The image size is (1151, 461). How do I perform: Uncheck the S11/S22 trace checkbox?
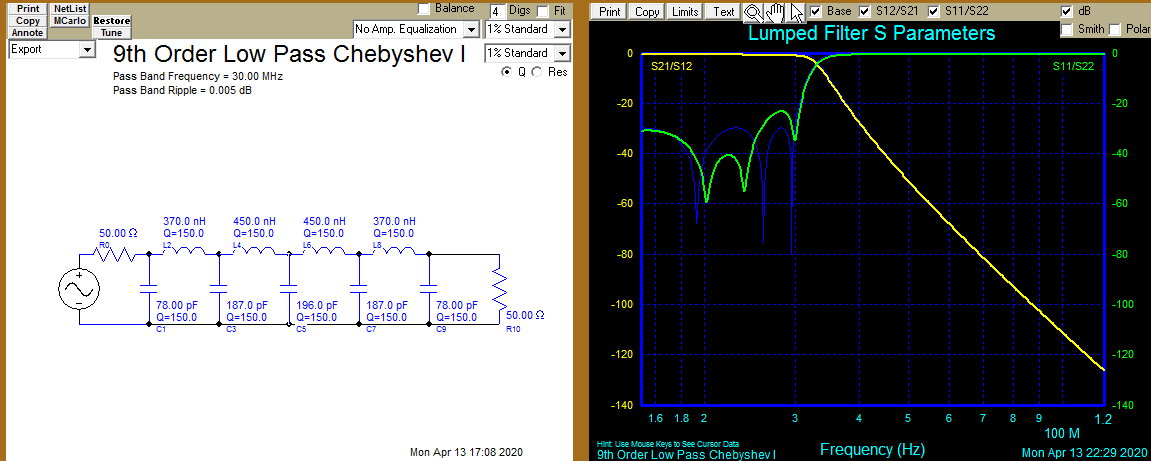tap(935, 11)
